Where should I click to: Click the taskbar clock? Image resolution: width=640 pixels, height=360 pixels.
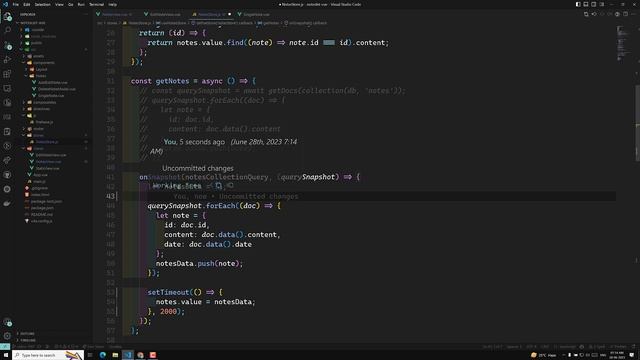[617, 355]
